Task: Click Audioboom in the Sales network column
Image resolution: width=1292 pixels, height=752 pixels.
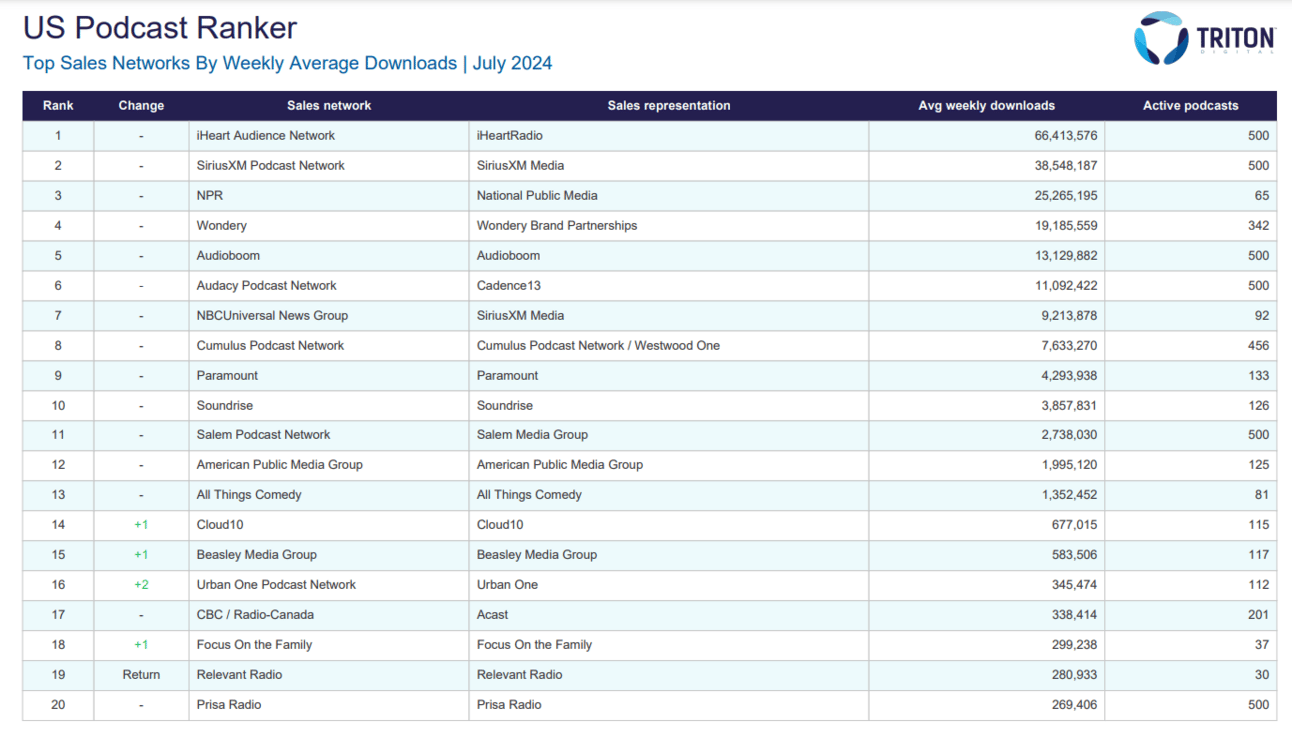Action: [x=228, y=256]
